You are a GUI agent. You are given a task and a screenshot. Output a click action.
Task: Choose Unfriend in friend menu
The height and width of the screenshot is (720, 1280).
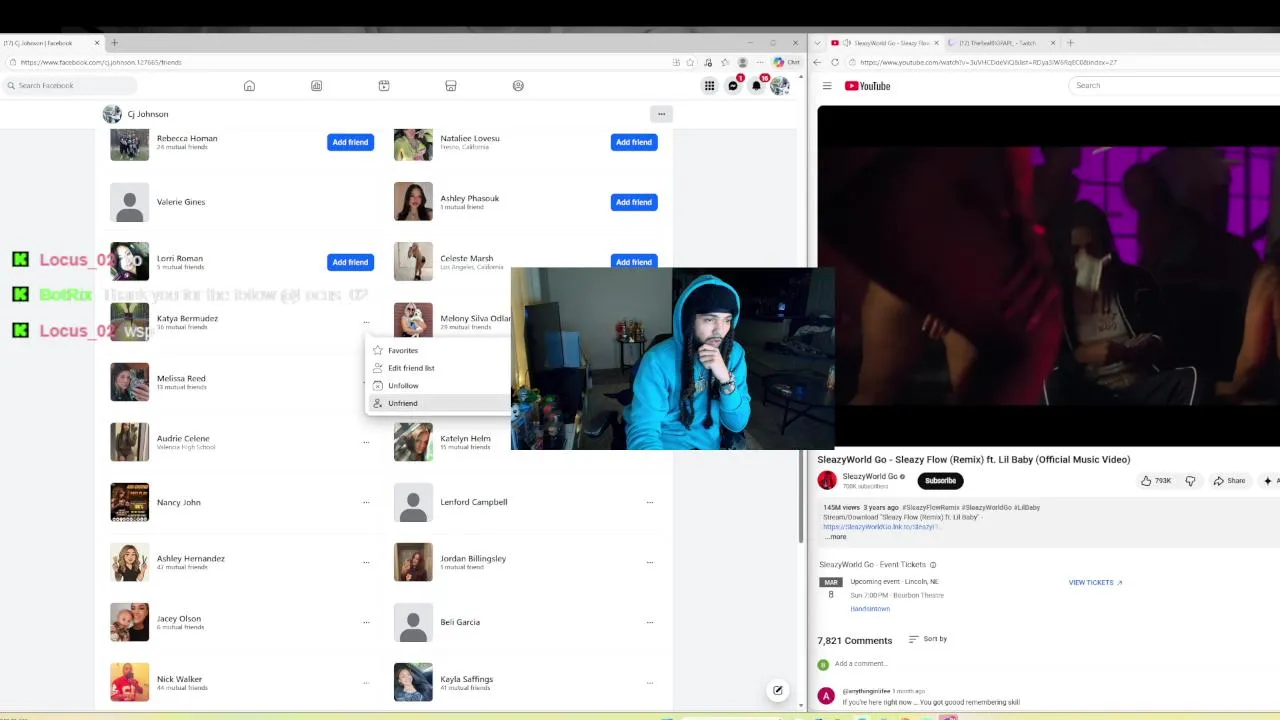pos(438,403)
